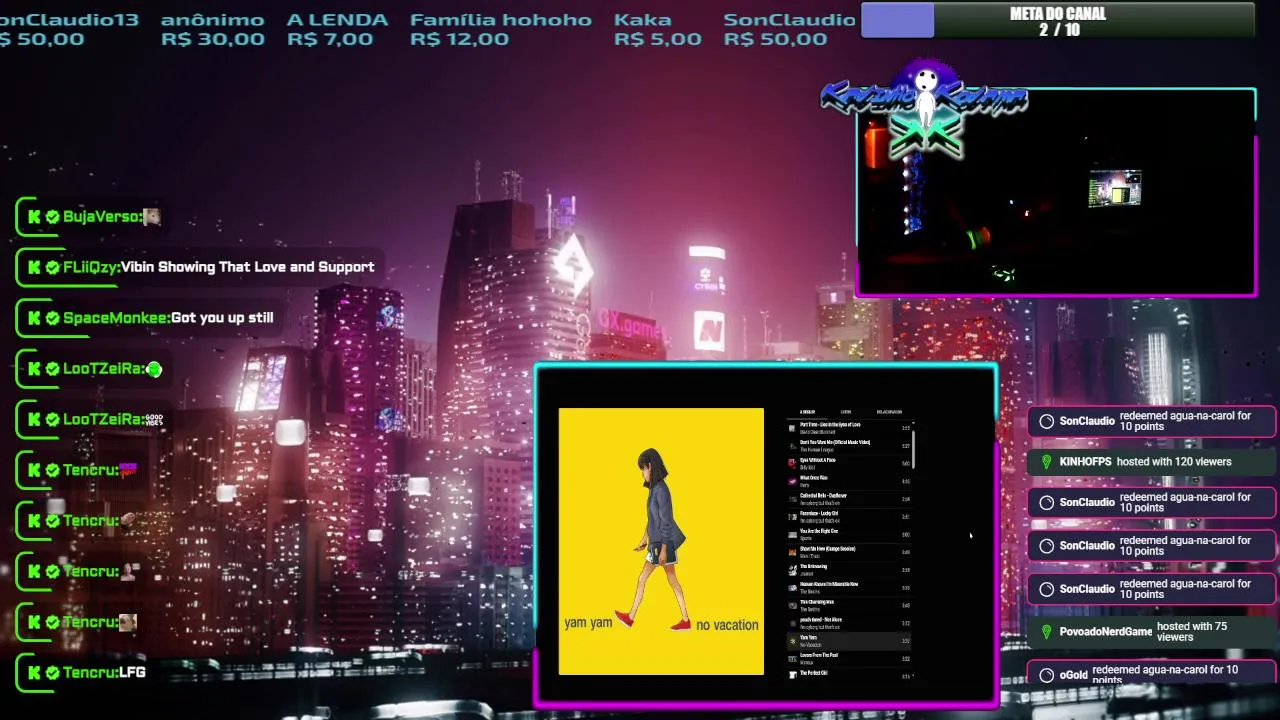Click the Yam Yam yellow album cover
Screen dimensions: 1280x720
(x=661, y=541)
